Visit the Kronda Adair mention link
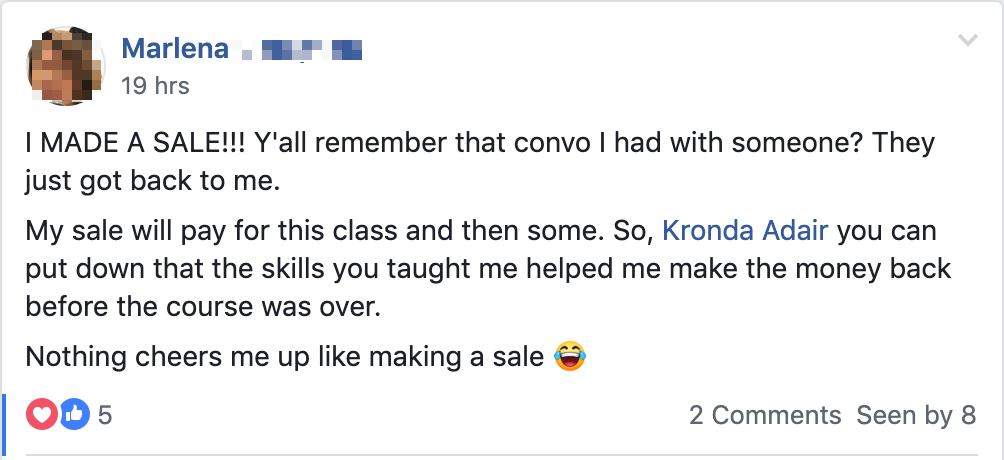Viewport: 1004px width, 460px height. (x=745, y=231)
